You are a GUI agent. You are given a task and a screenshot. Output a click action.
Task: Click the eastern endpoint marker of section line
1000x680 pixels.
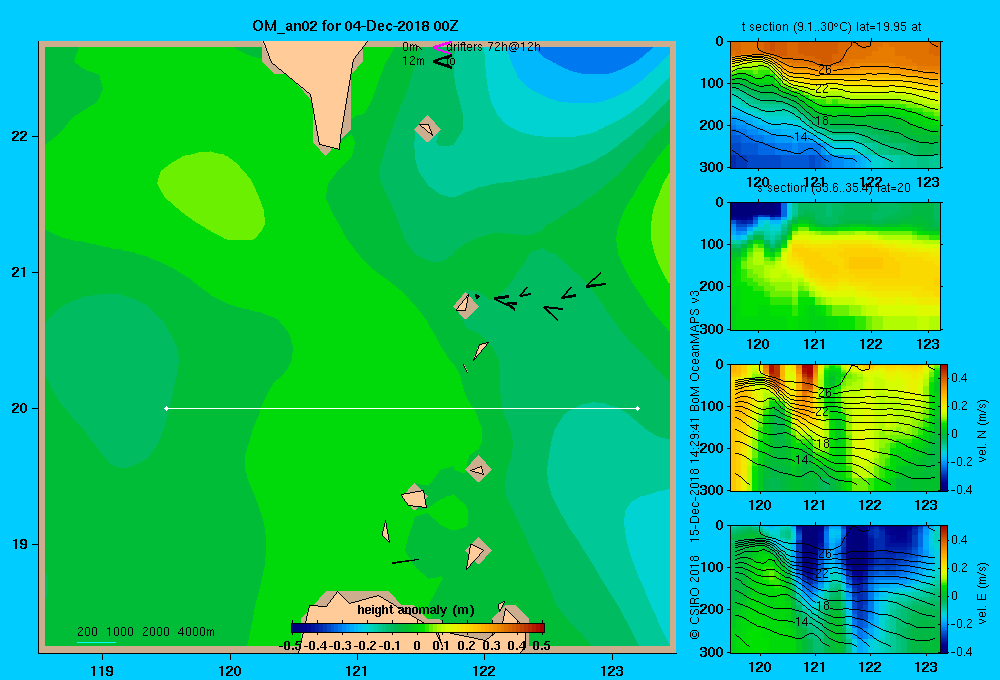pos(638,408)
